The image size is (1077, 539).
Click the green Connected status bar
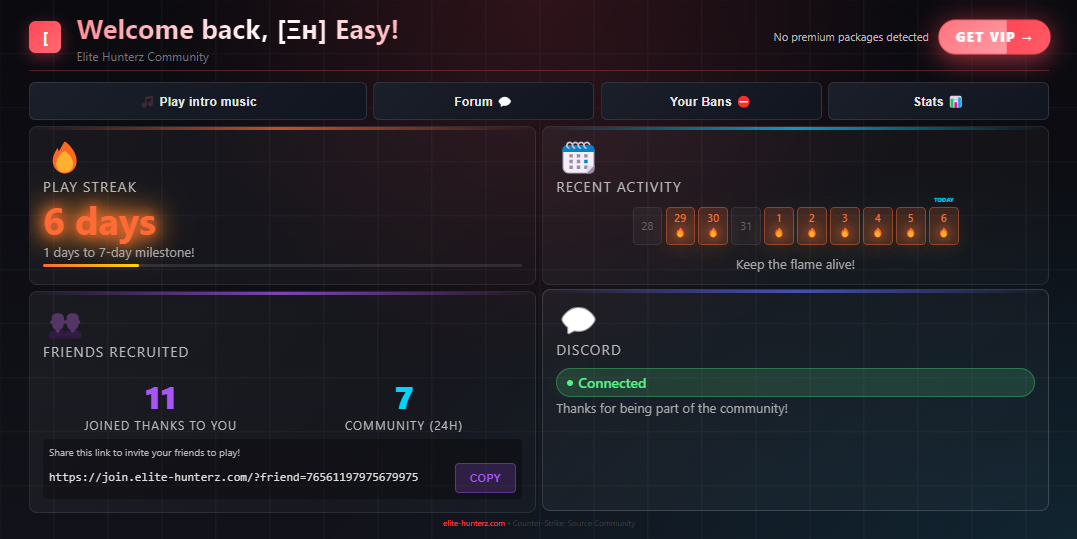coord(794,383)
